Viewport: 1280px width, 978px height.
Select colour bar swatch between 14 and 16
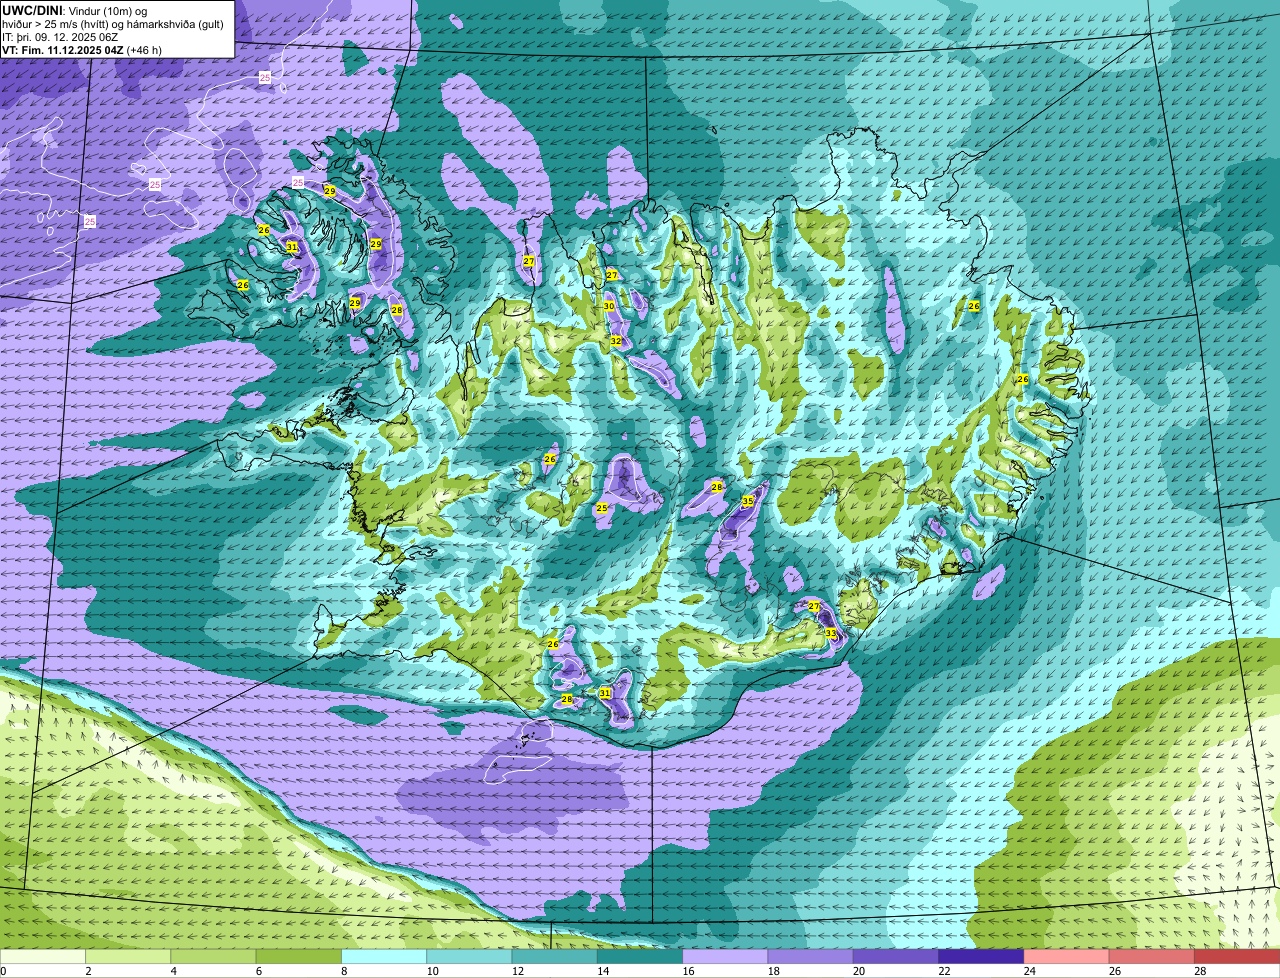tap(640, 956)
